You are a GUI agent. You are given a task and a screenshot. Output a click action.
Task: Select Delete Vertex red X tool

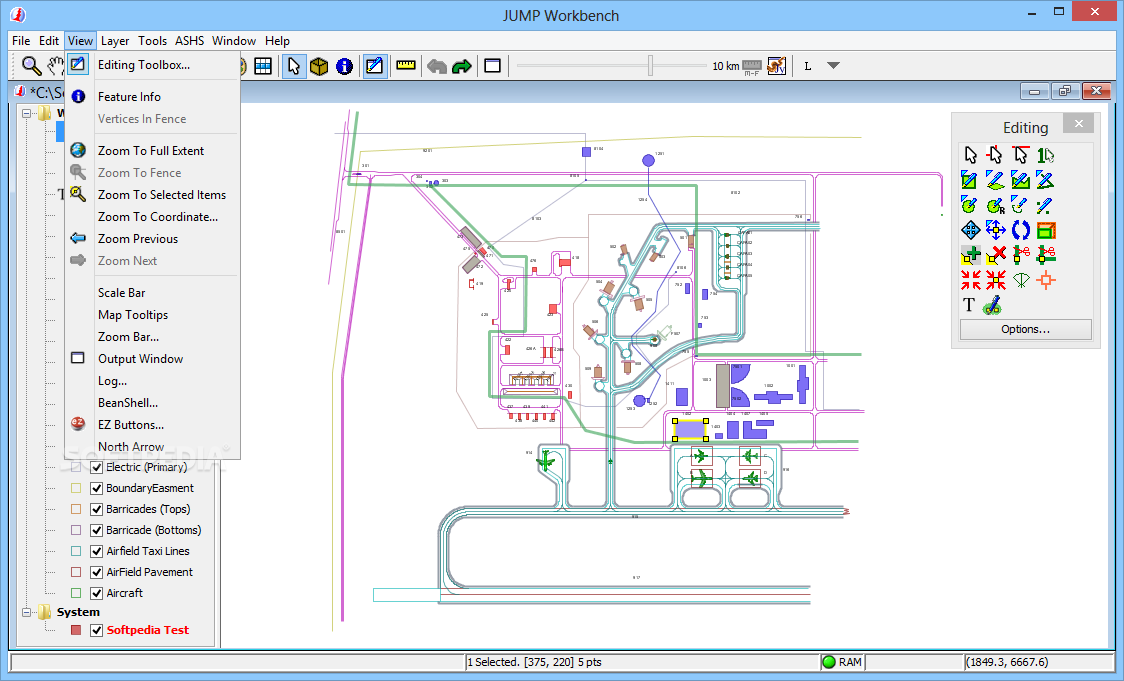click(995, 255)
